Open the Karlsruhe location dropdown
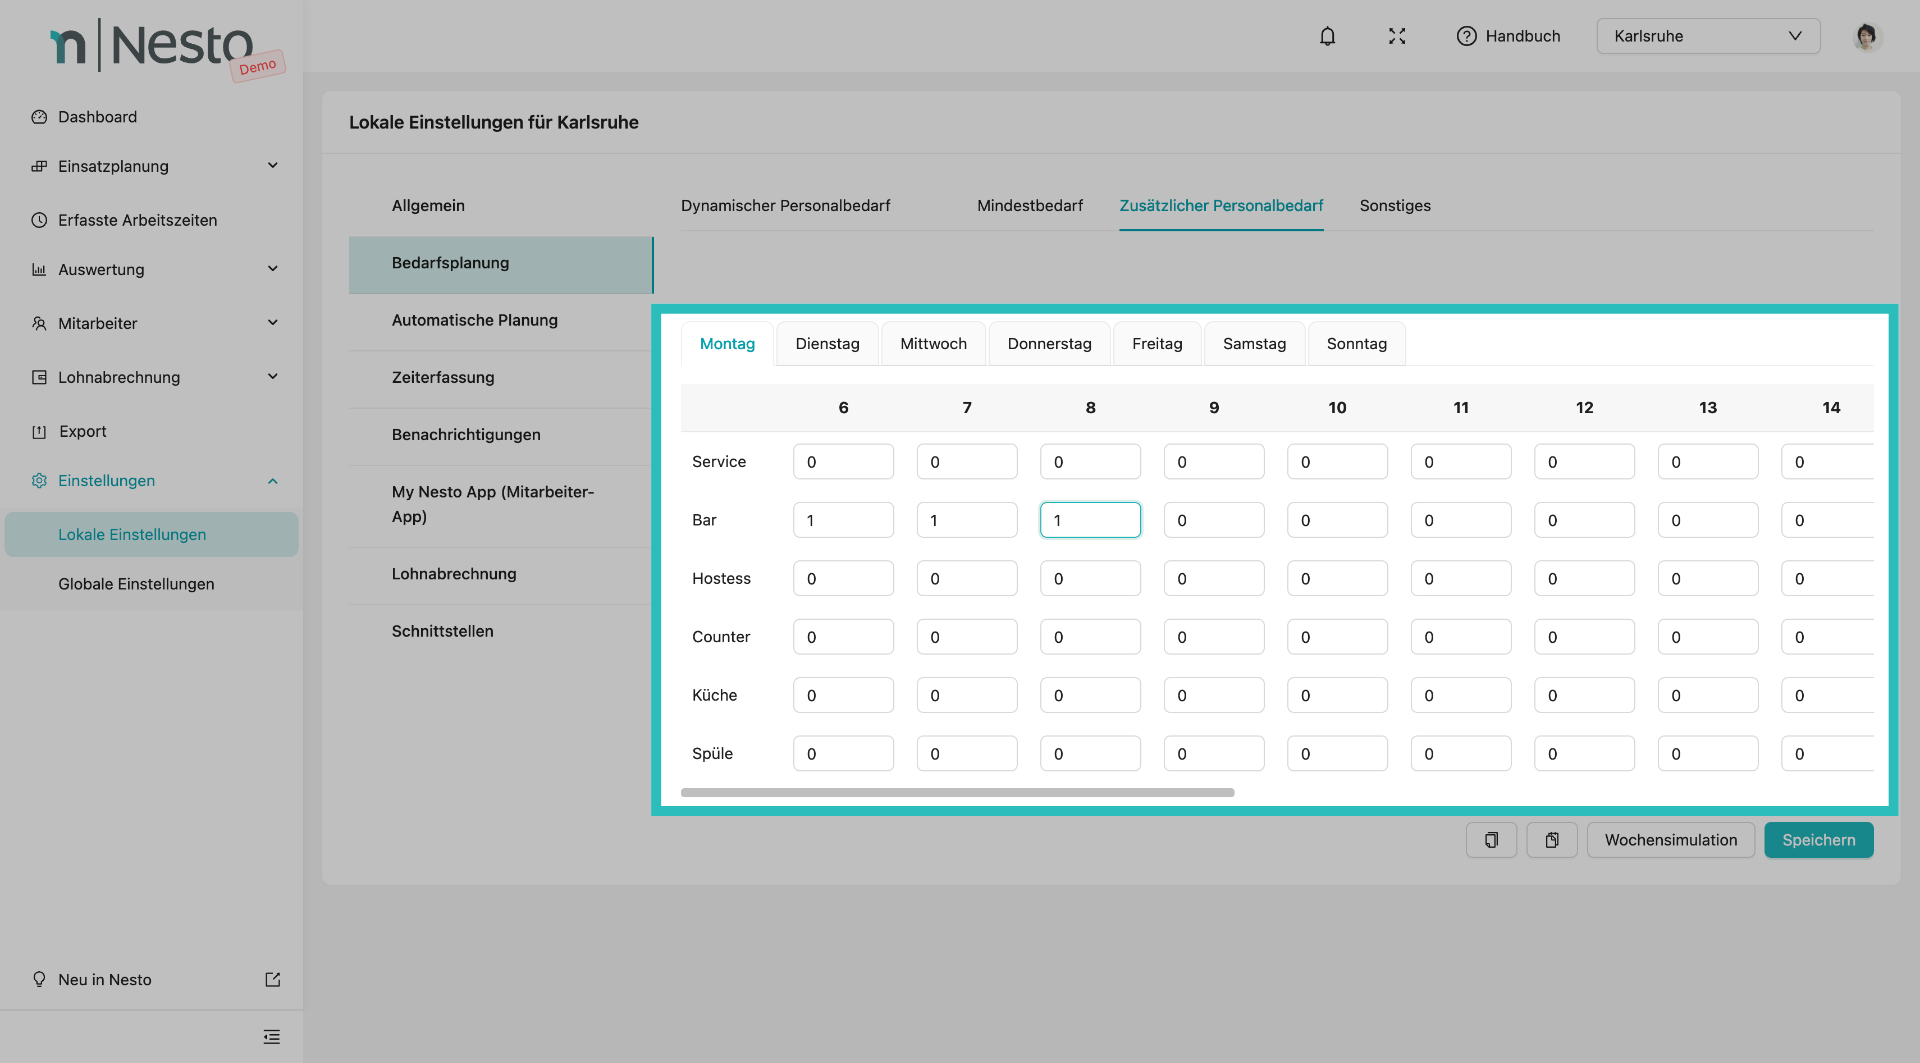 pos(1707,36)
